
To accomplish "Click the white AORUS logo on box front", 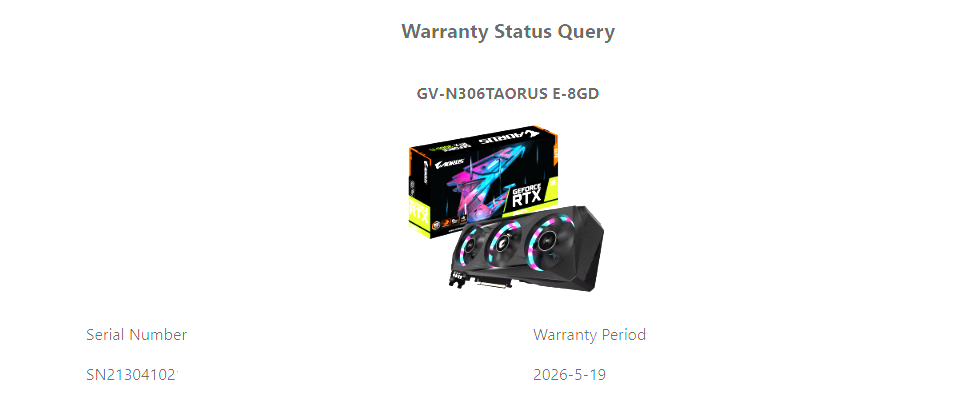I will tap(448, 163).
